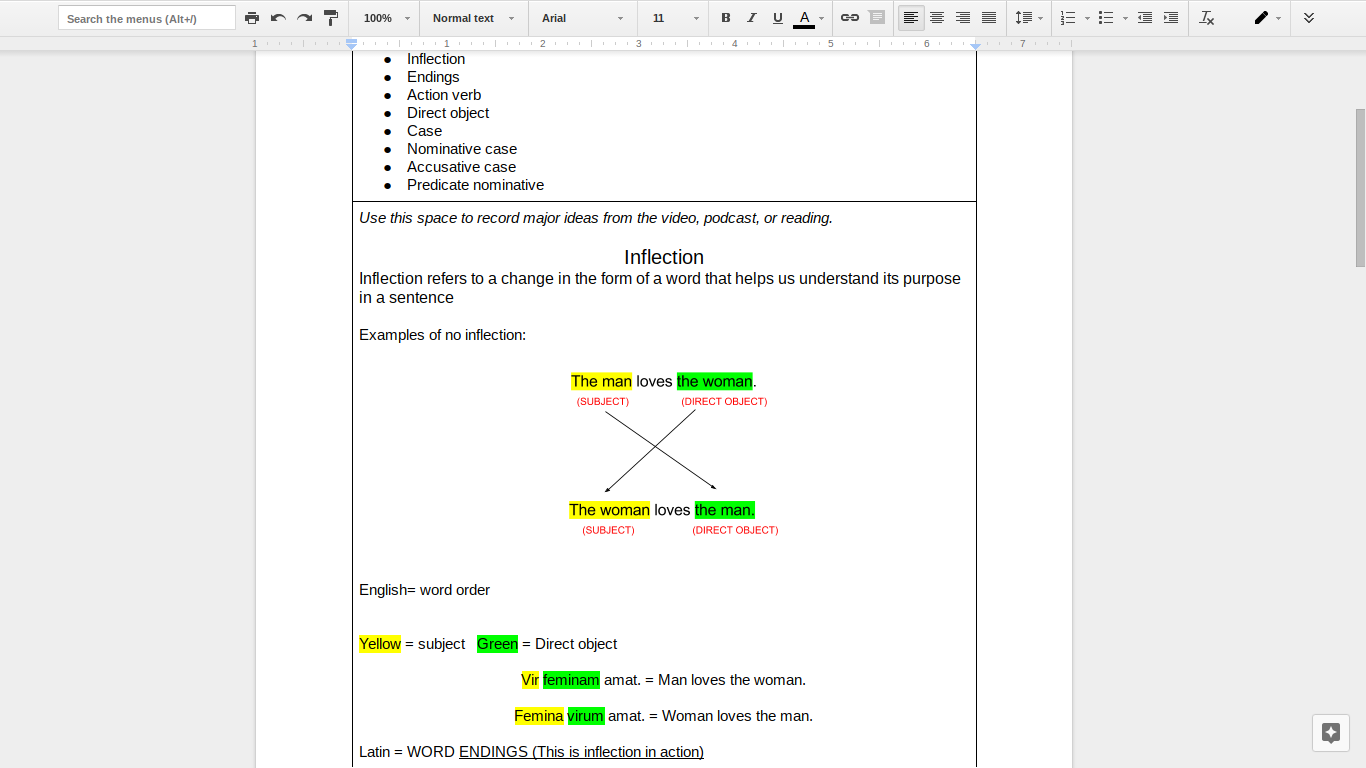
Task: Increase indent of the paragraph
Action: point(1171,18)
